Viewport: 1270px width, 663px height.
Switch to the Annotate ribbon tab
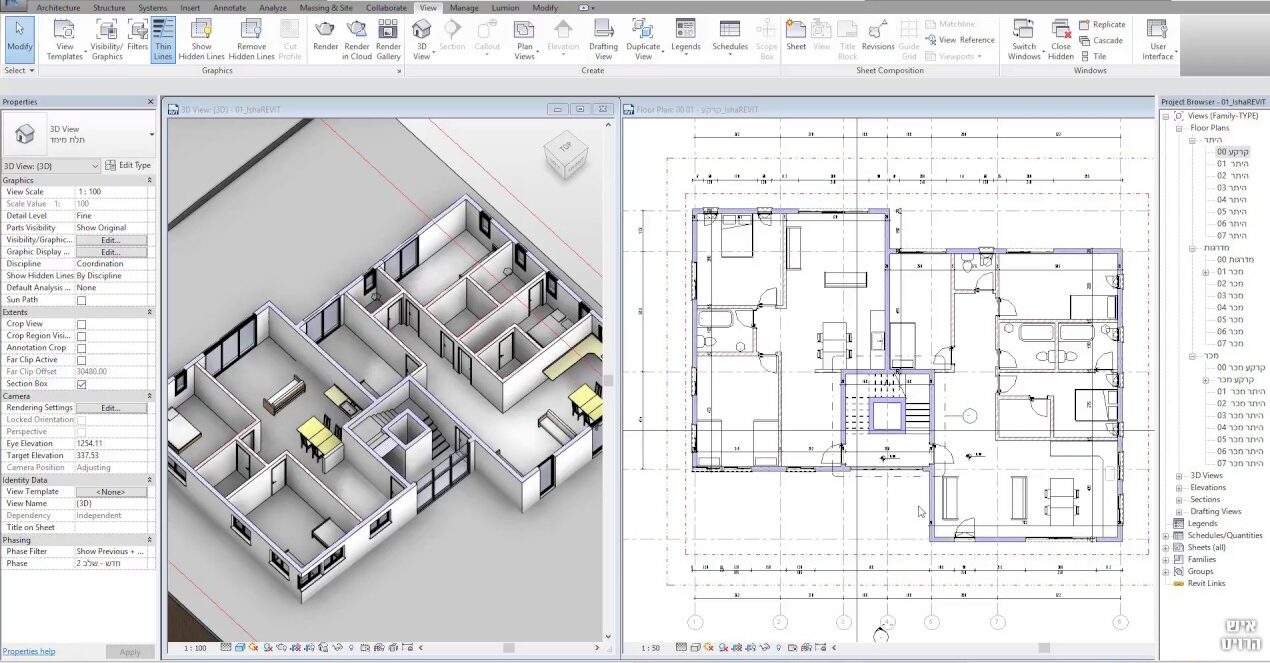pos(229,8)
